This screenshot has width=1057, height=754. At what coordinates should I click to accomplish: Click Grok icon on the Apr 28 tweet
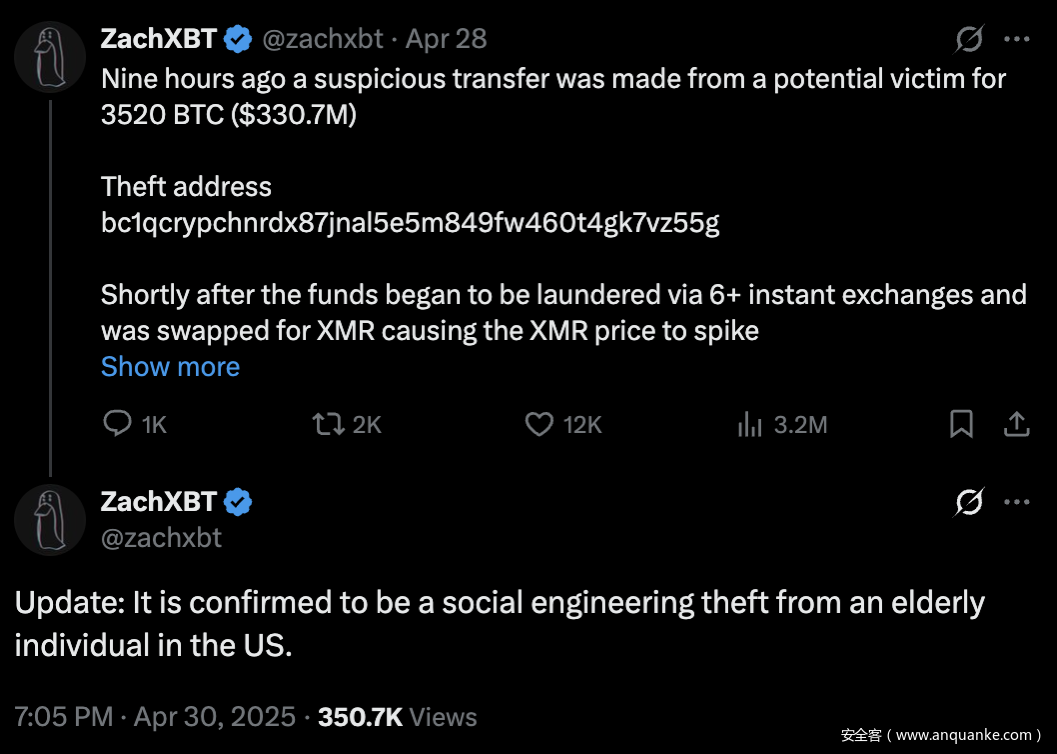(969, 40)
